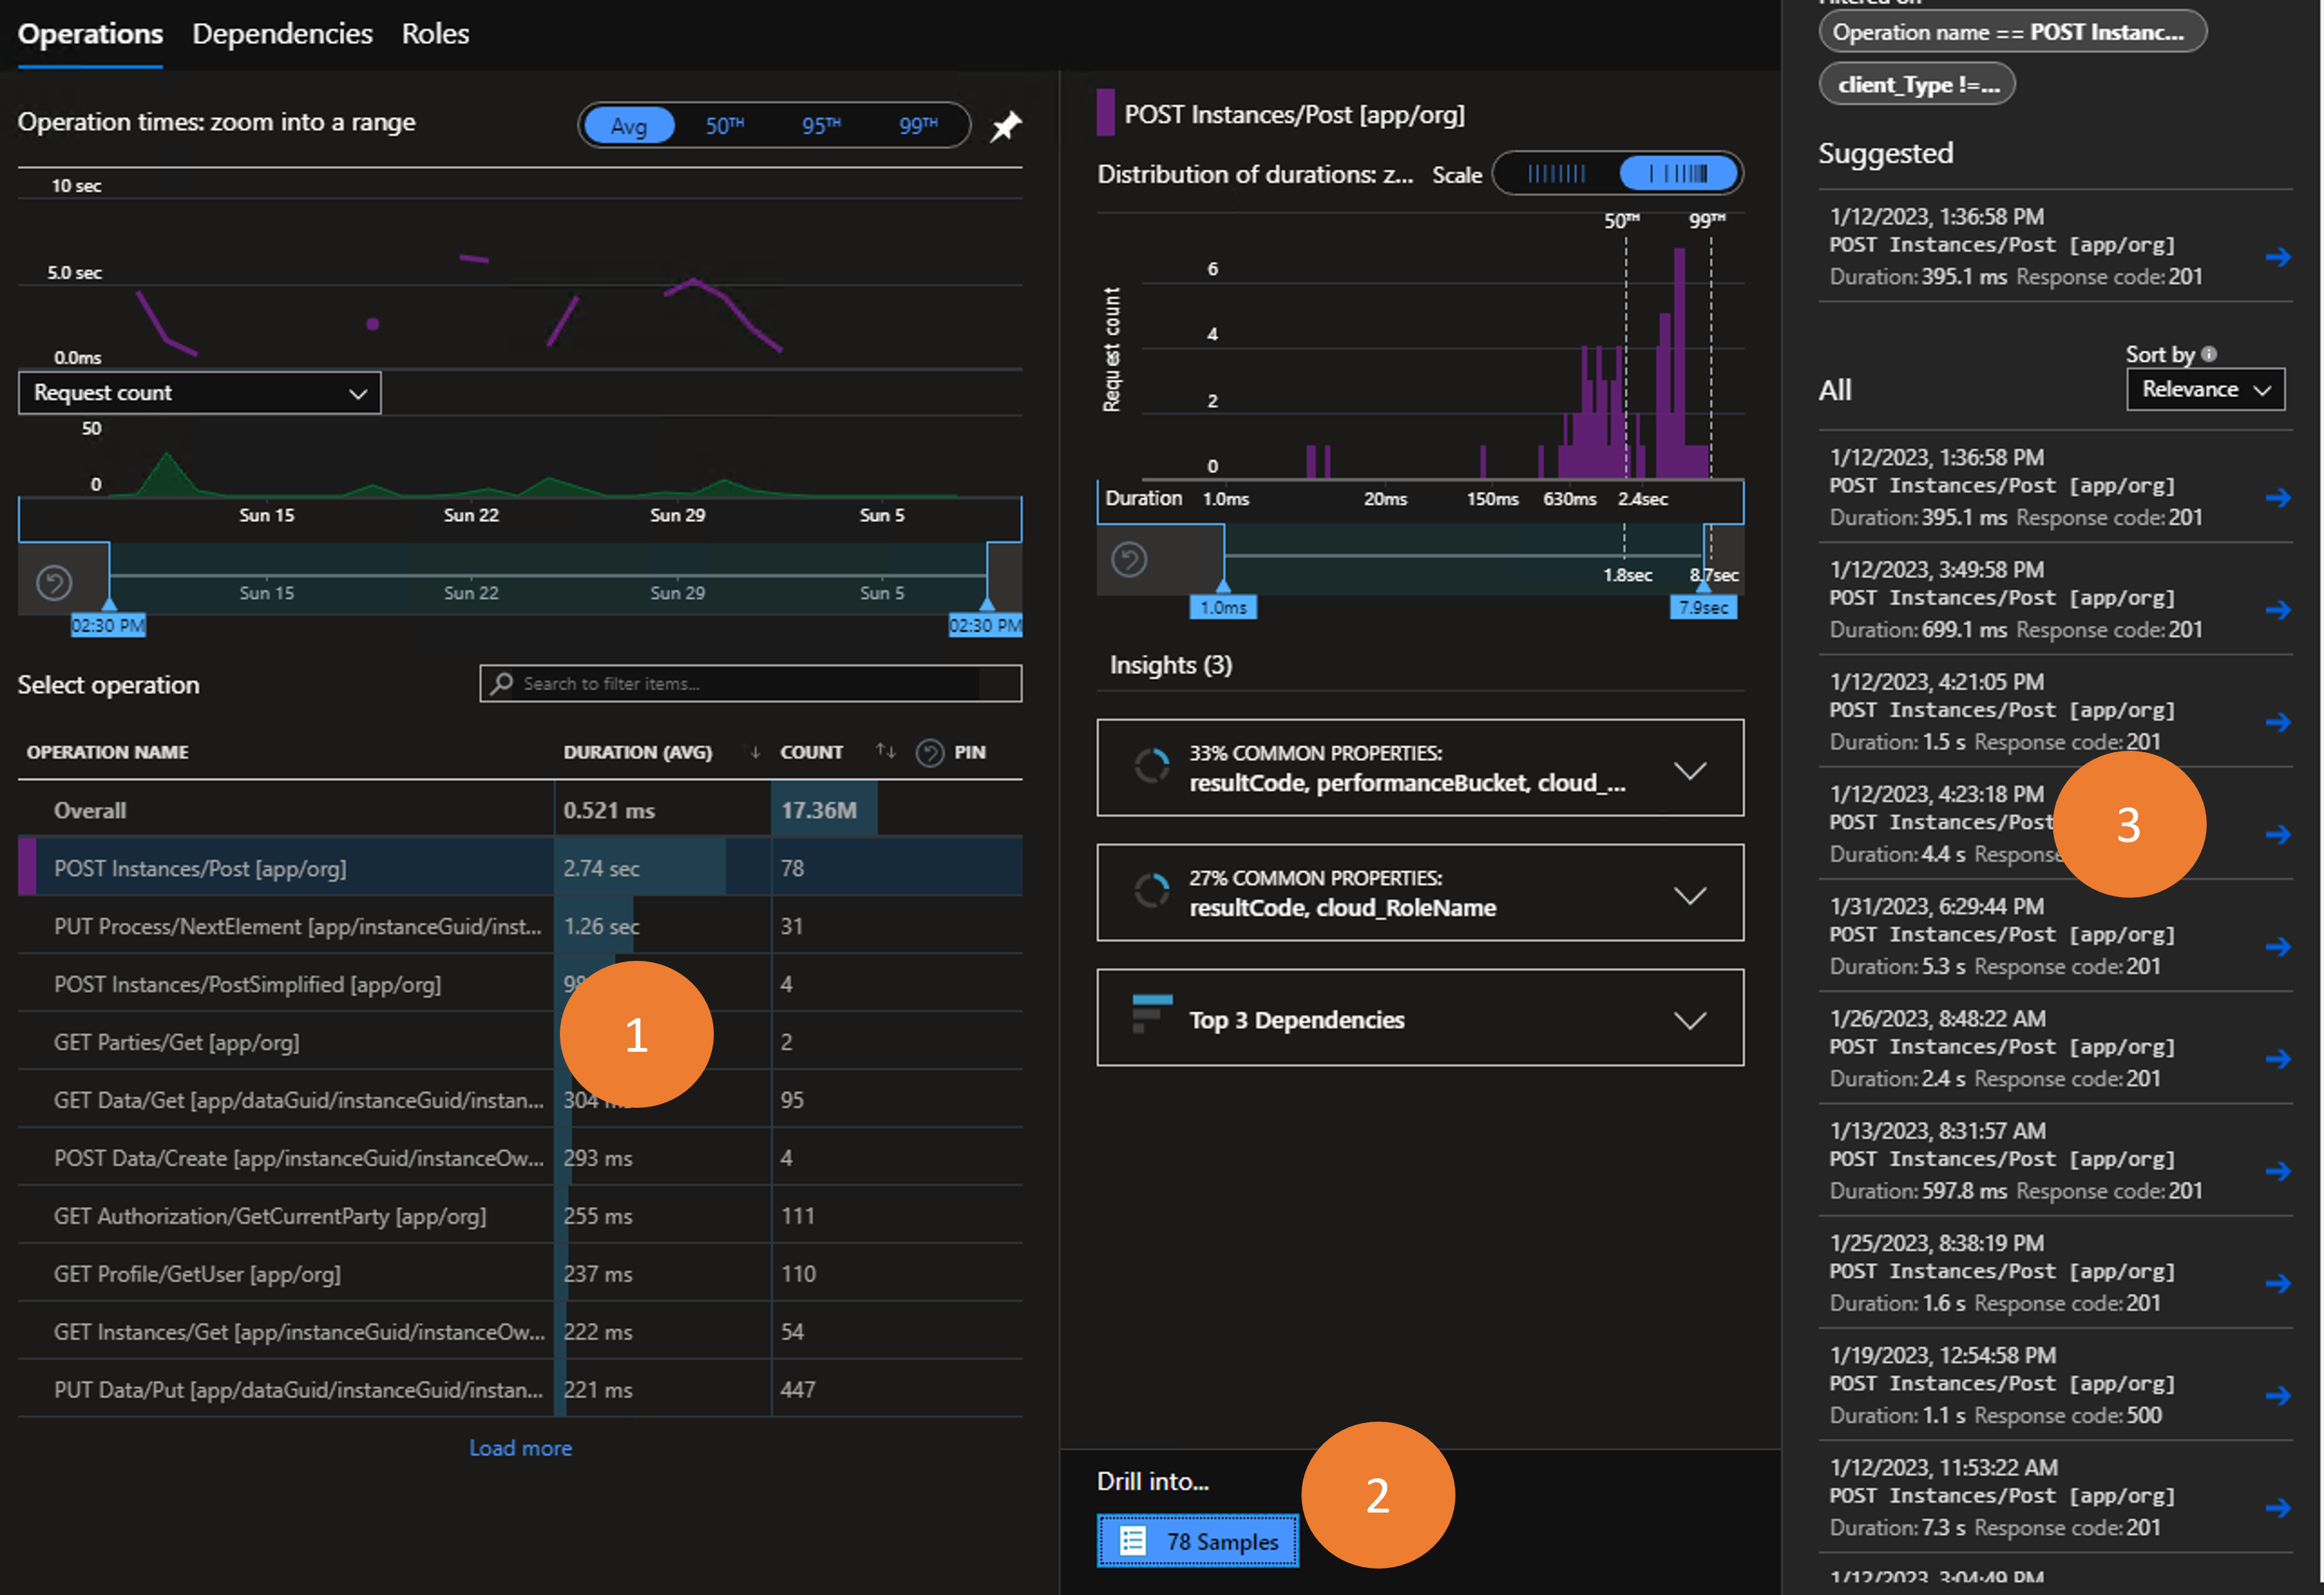
Task: Sort by the COUNT column arrows
Action: [885, 751]
